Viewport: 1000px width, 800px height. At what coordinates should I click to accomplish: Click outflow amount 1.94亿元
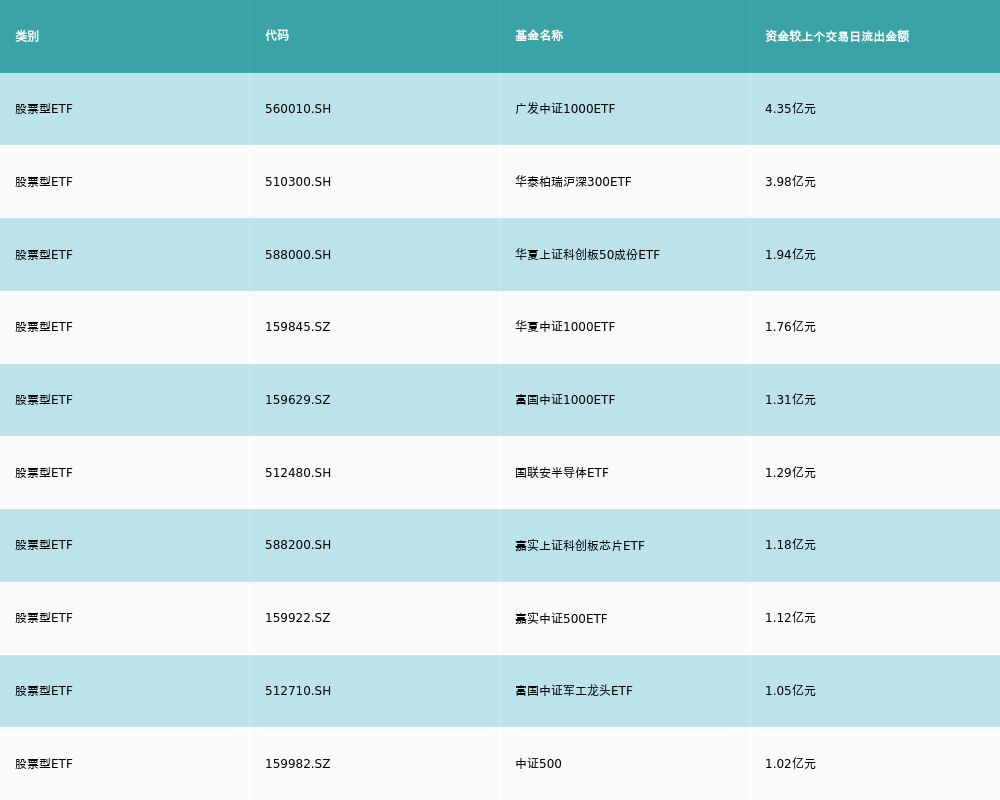[x=790, y=255]
